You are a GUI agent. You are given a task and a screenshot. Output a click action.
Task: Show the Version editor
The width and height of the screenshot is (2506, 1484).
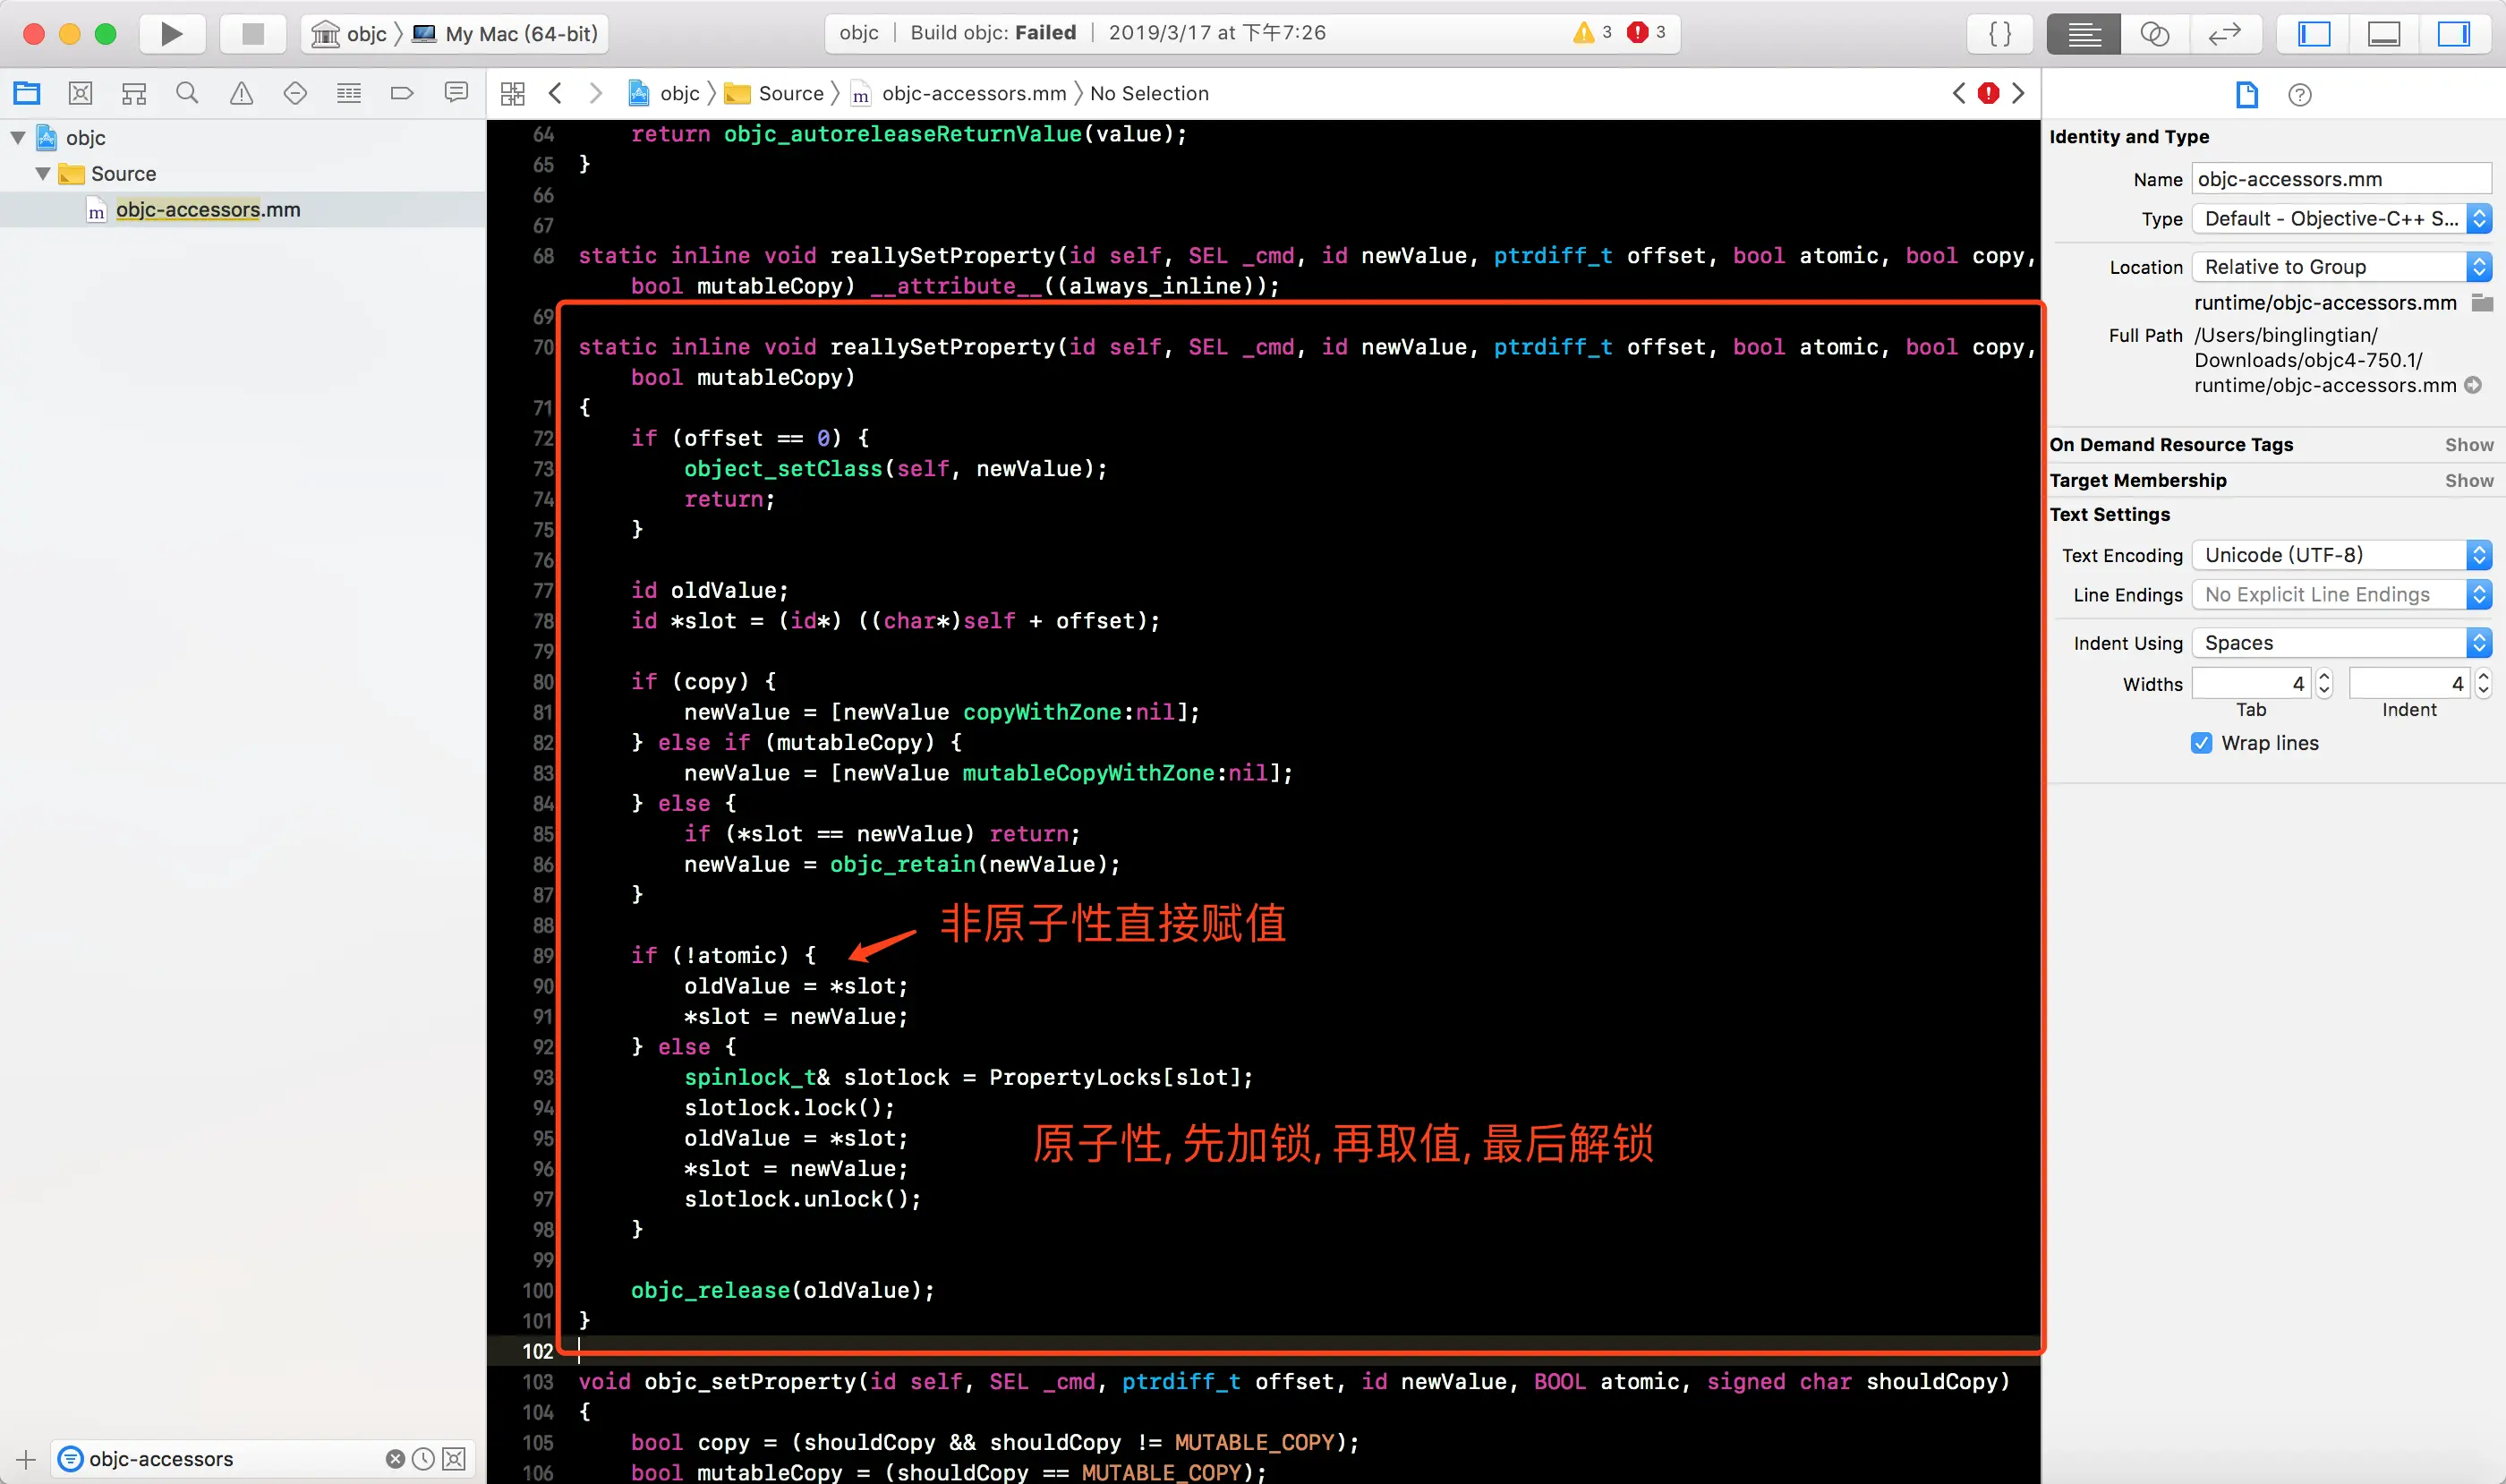[x=2224, y=34]
